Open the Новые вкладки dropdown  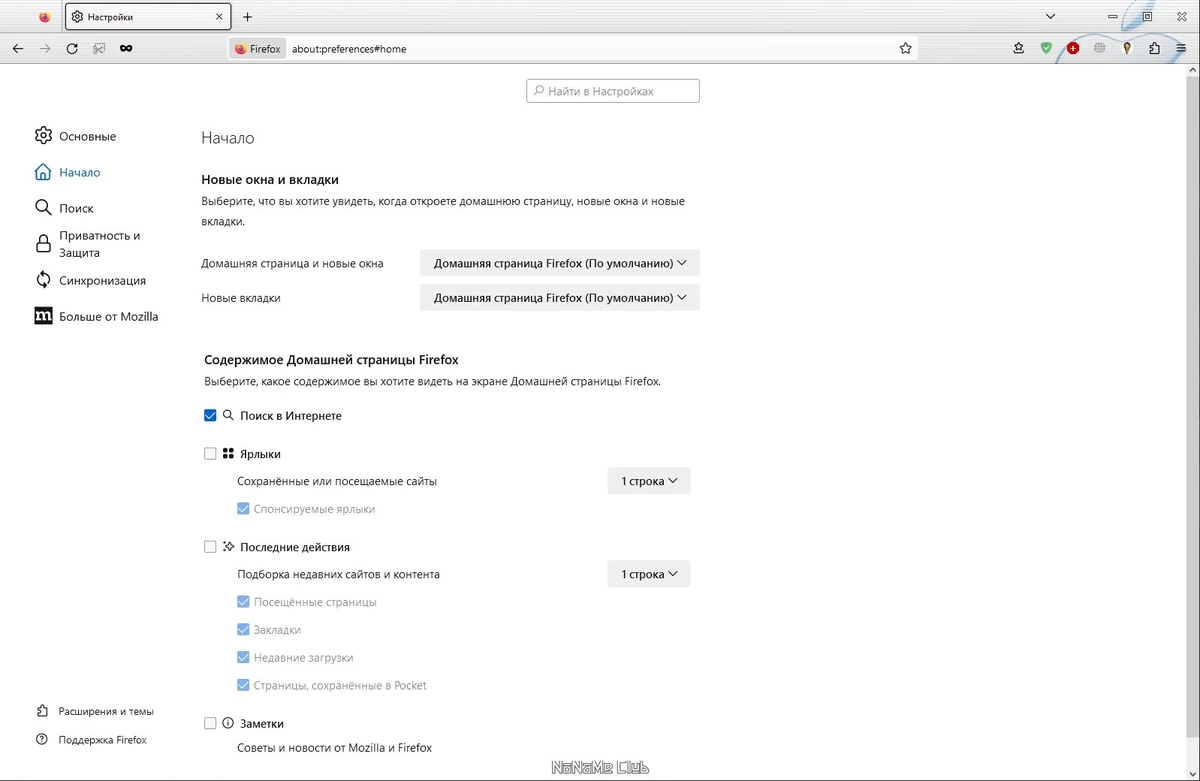(x=559, y=298)
